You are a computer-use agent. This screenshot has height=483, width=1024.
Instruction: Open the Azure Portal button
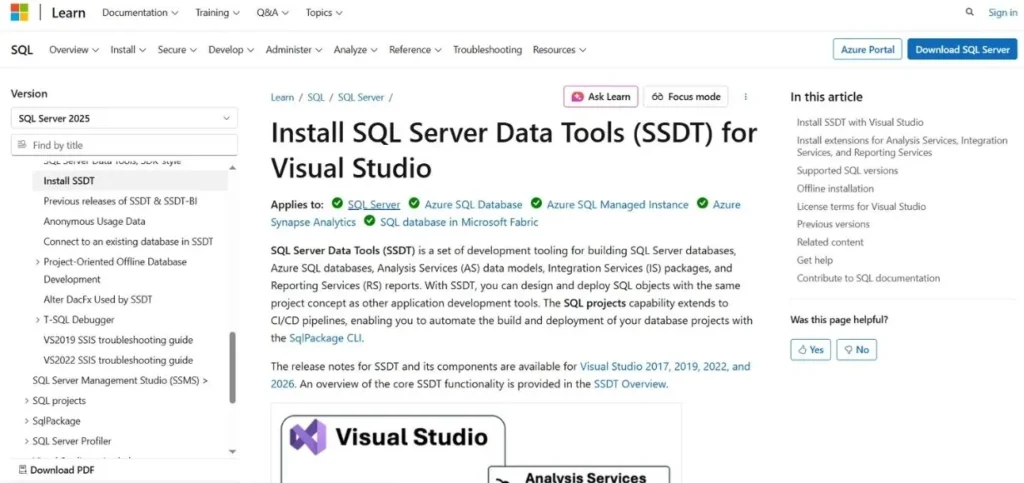(x=867, y=50)
